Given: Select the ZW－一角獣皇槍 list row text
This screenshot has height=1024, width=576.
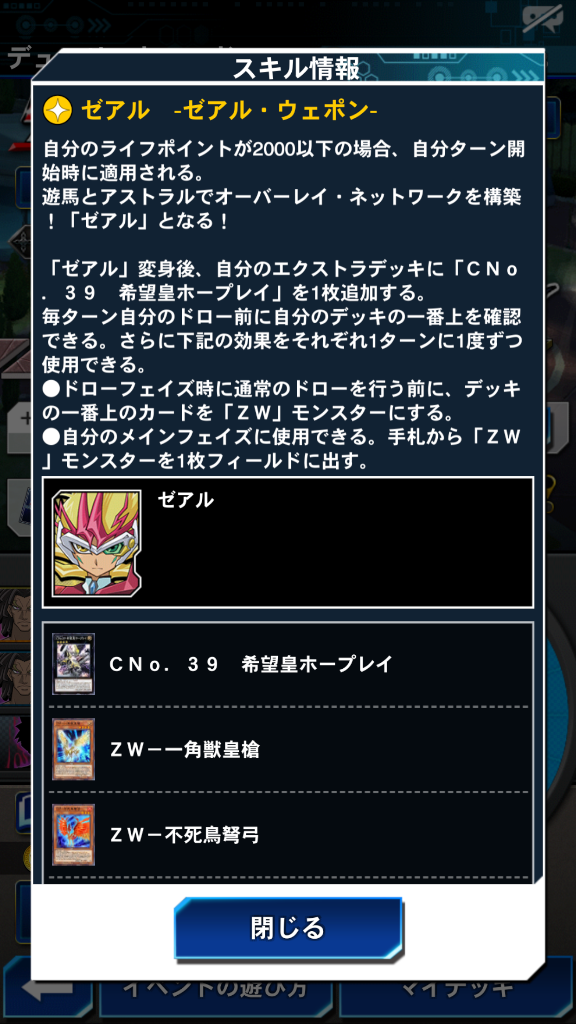Looking at the screenshot, I should (x=184, y=750).
